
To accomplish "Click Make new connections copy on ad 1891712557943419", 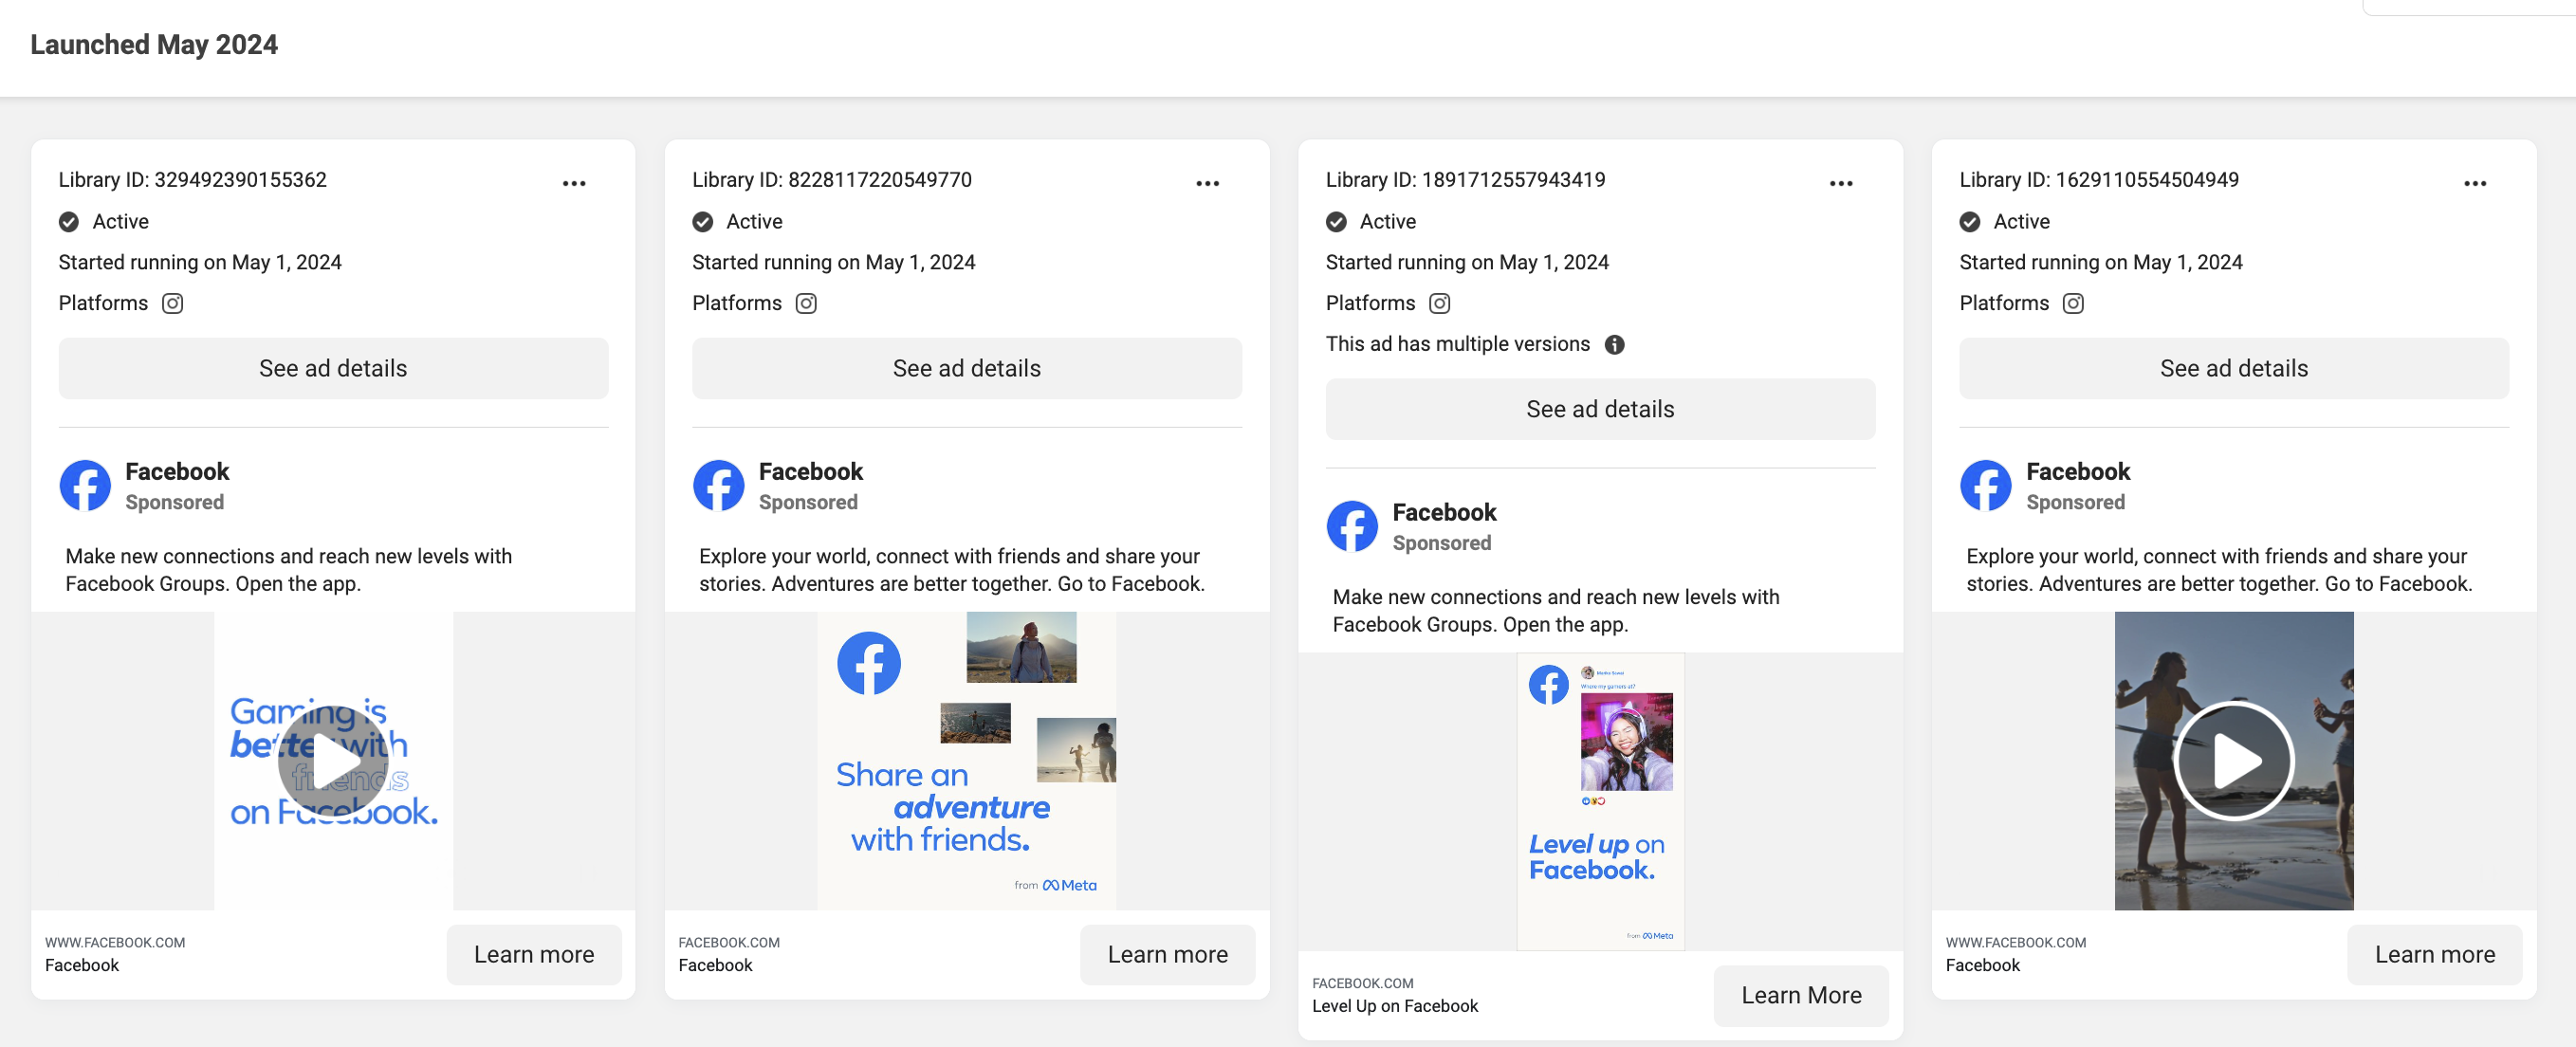I will point(1555,611).
